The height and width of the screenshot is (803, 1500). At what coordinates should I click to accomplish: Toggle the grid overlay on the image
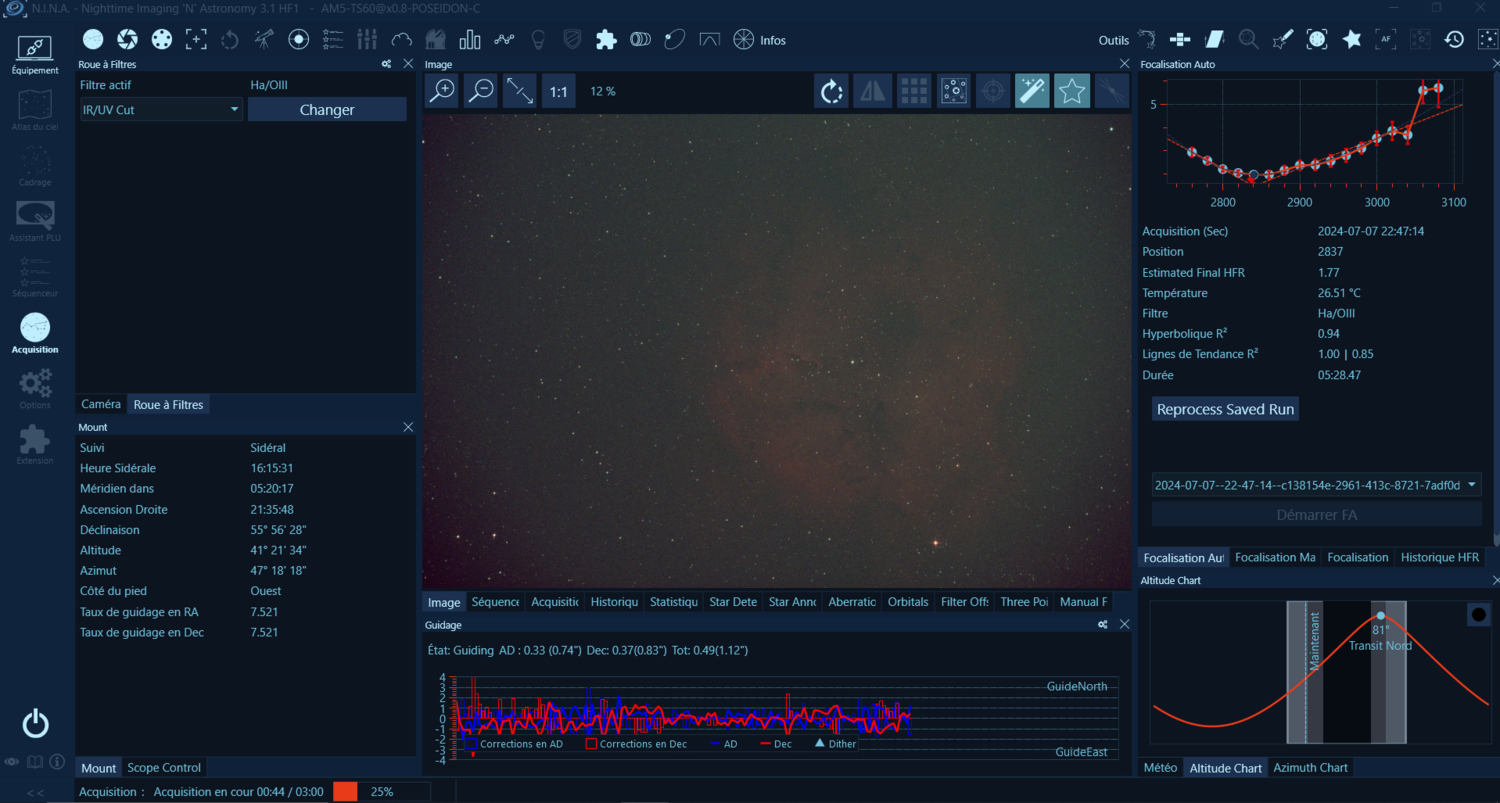click(x=912, y=90)
